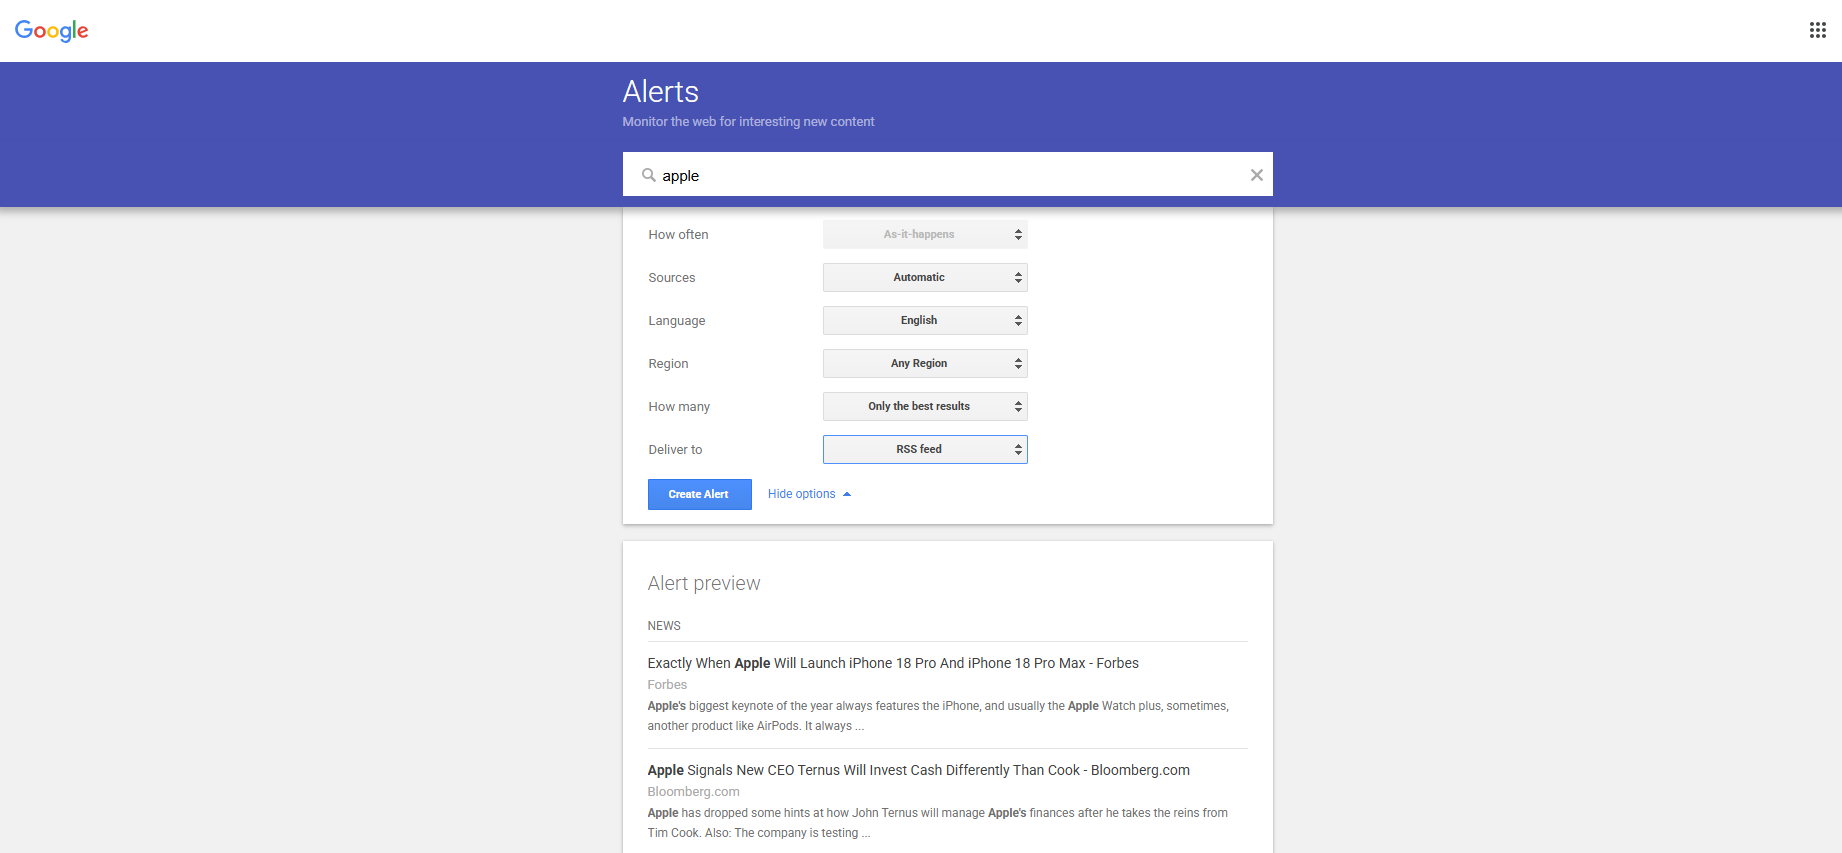The width and height of the screenshot is (1842, 853).
Task: Click the 'Forbes' source label
Action: 667,685
